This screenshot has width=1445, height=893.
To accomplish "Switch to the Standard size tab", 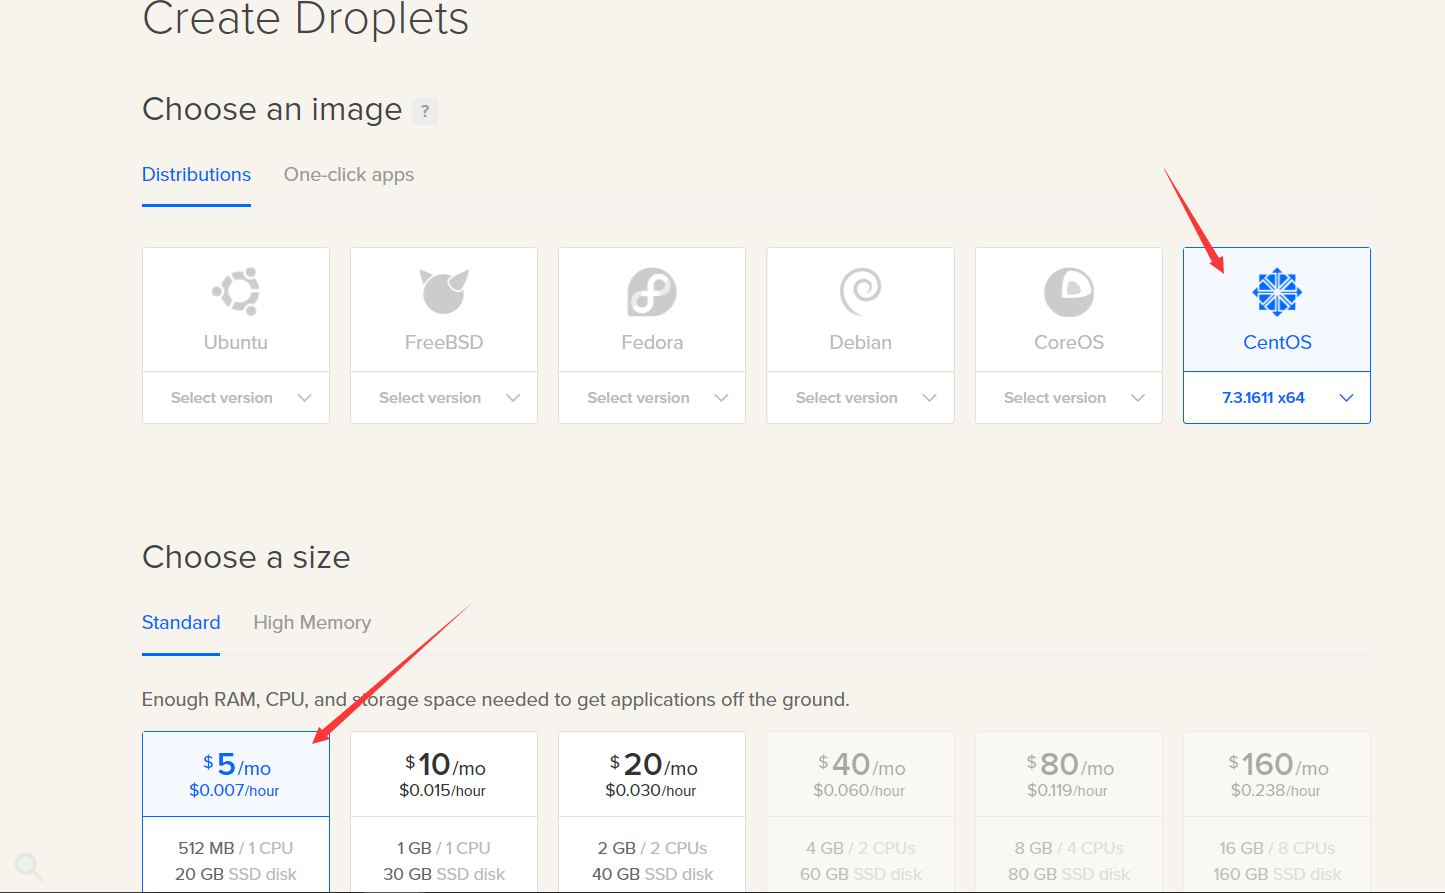I will 181,623.
